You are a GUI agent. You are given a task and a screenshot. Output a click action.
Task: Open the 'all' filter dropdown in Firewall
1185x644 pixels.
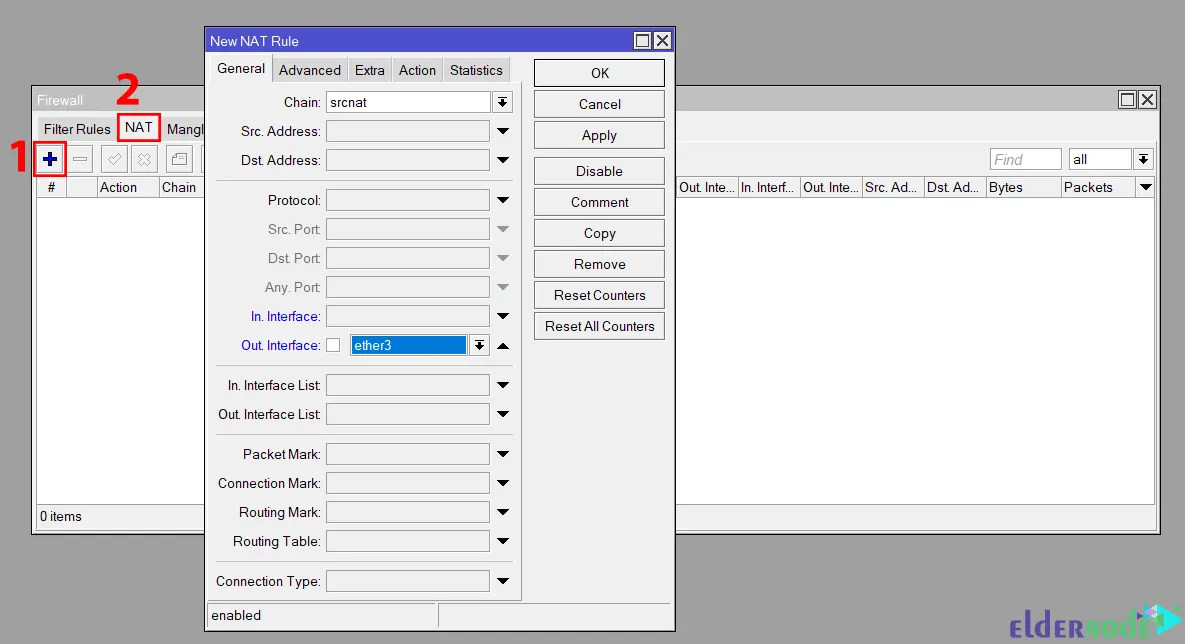1143,160
